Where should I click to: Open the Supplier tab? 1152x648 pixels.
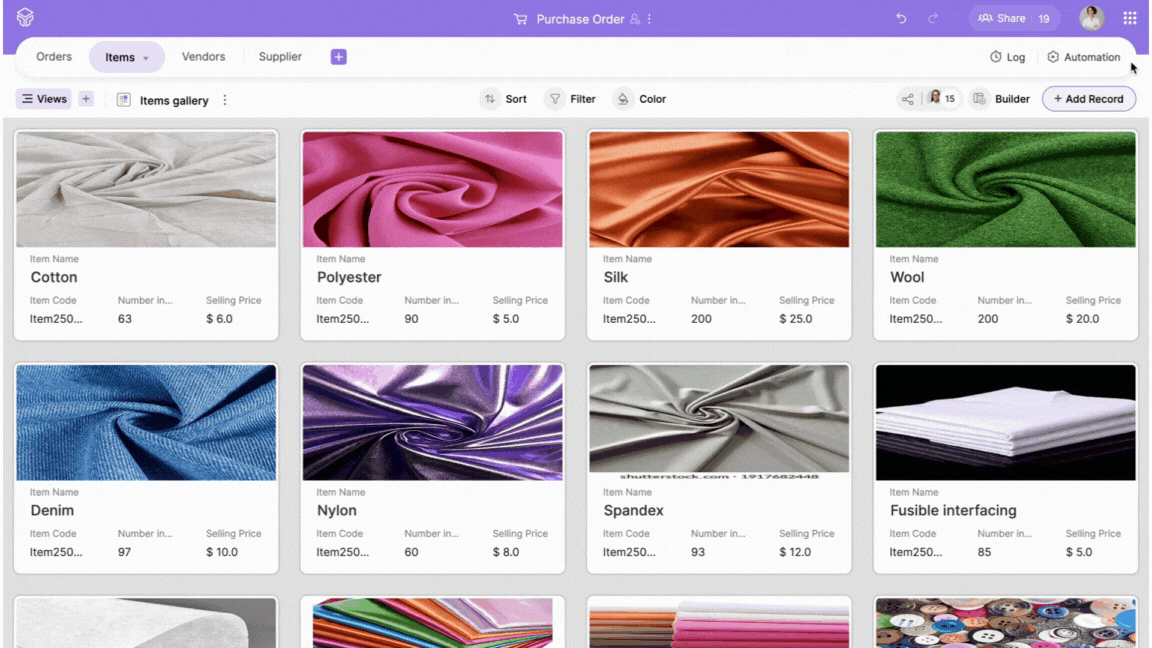[280, 57]
